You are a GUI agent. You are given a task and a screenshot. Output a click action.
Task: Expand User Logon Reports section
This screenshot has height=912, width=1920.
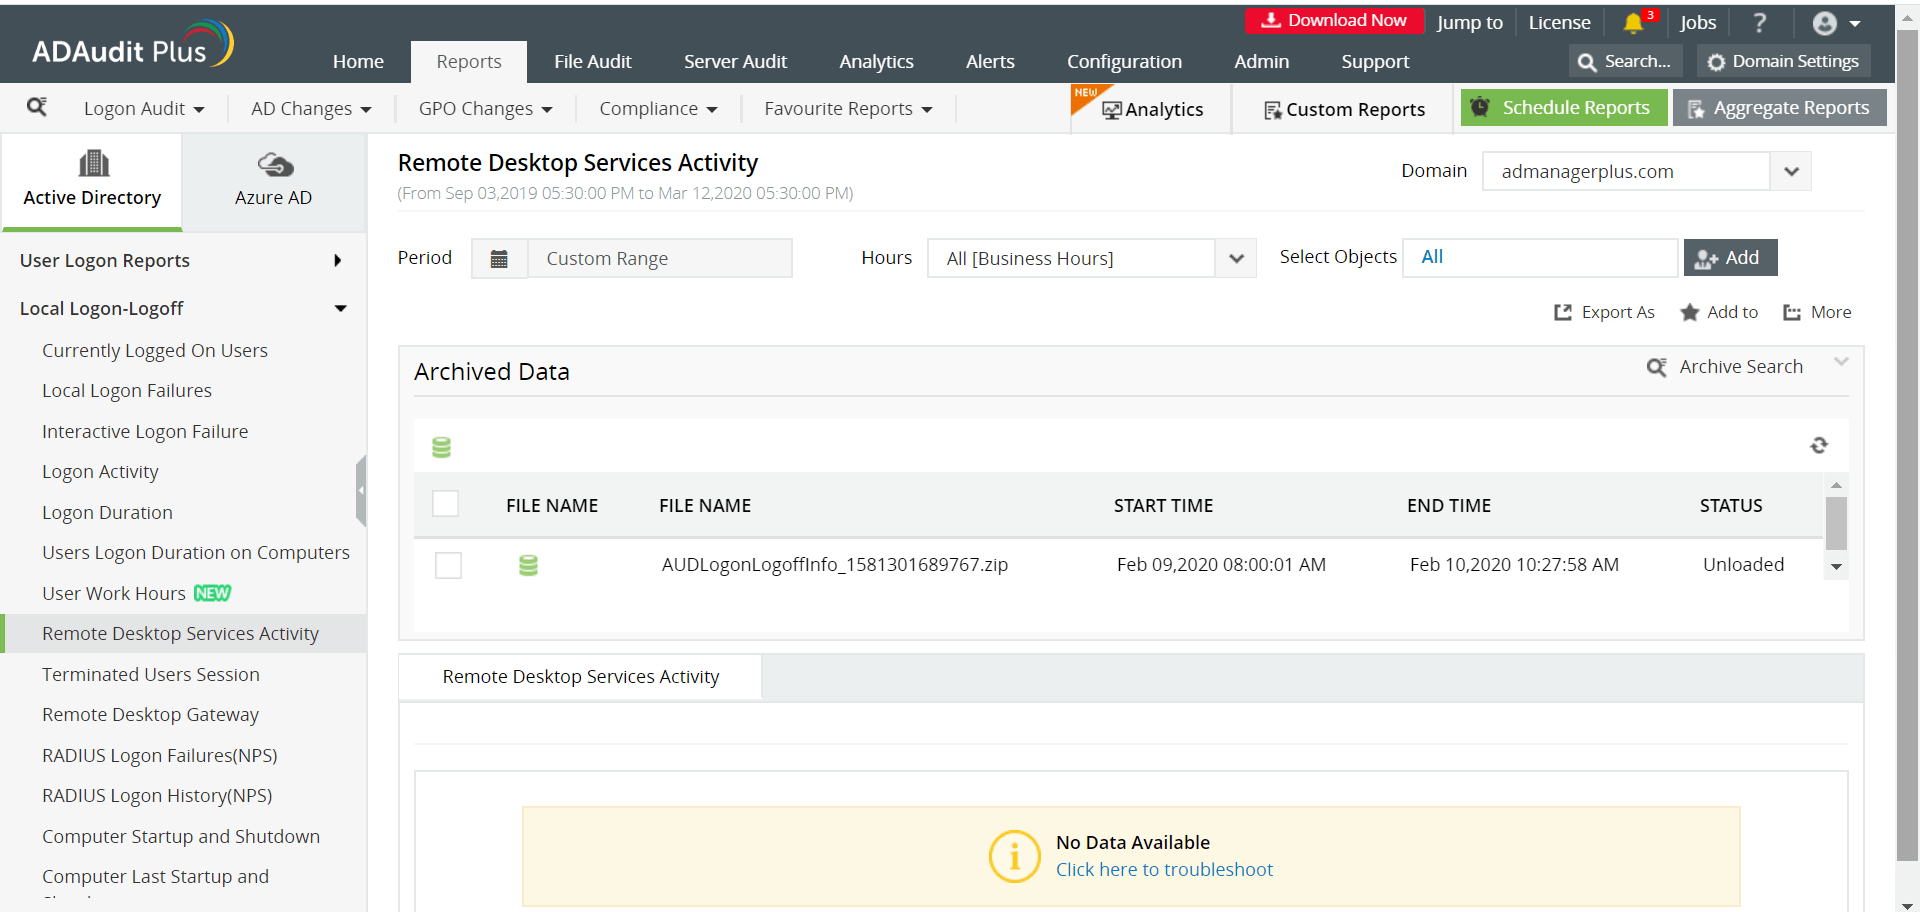[183, 261]
